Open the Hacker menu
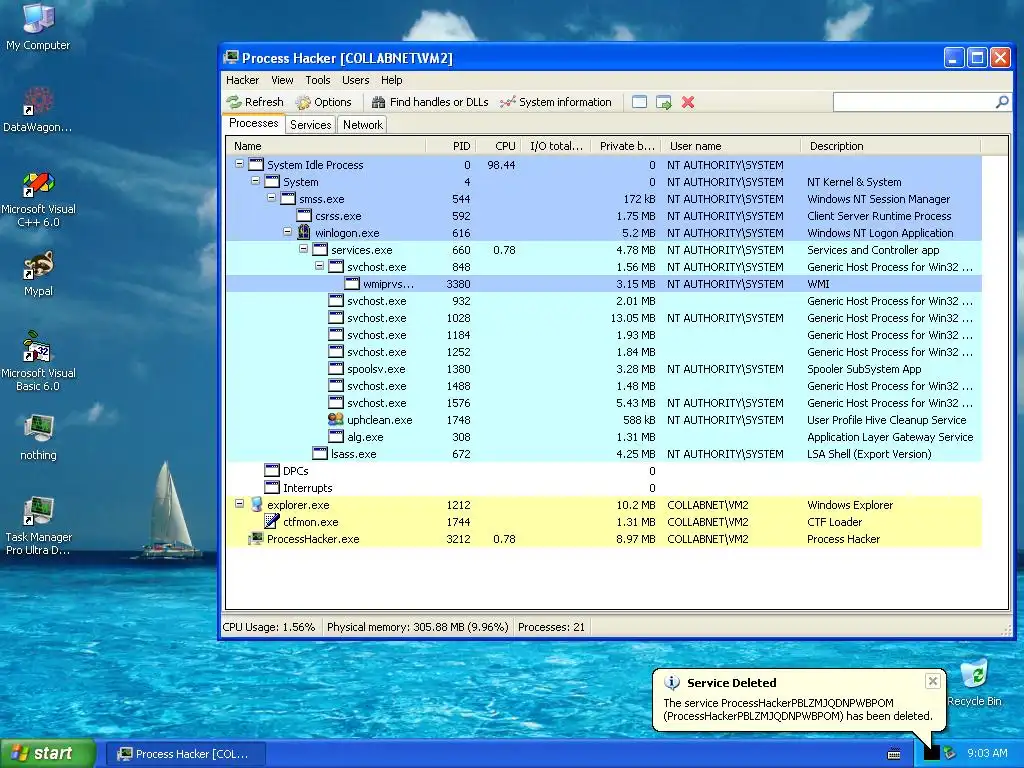 [x=242, y=80]
